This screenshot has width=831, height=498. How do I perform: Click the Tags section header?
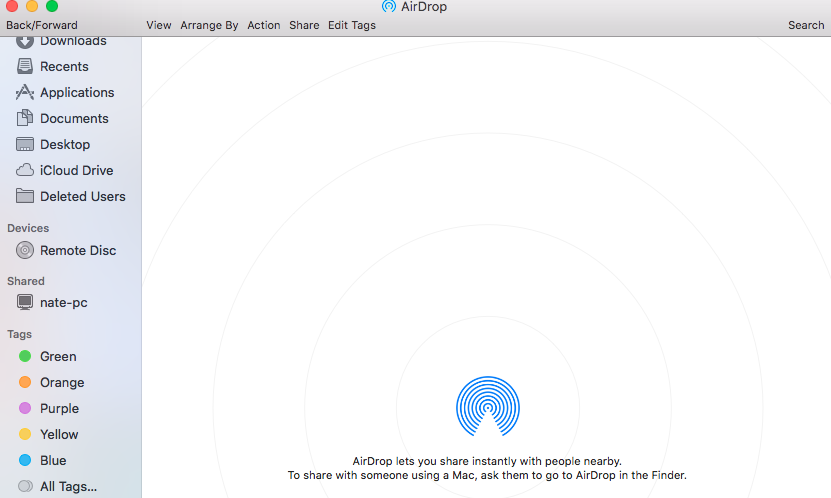[20, 334]
